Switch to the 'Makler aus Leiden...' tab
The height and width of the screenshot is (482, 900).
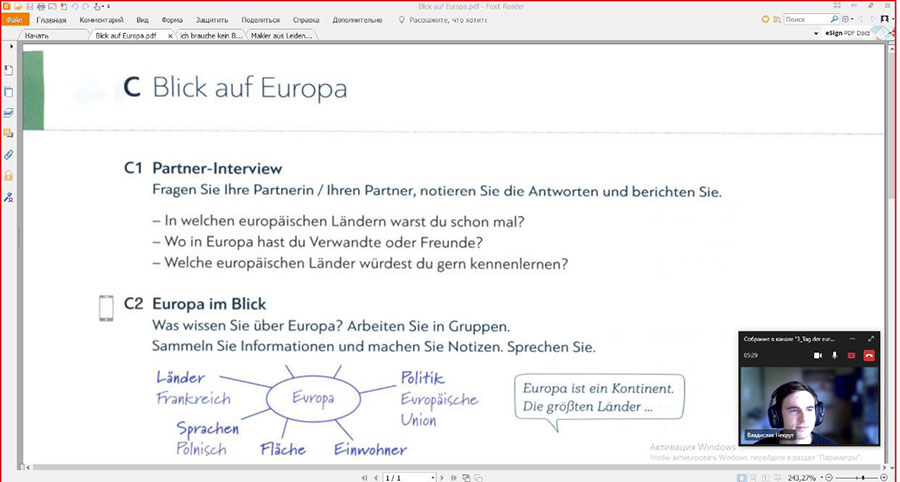(281, 35)
